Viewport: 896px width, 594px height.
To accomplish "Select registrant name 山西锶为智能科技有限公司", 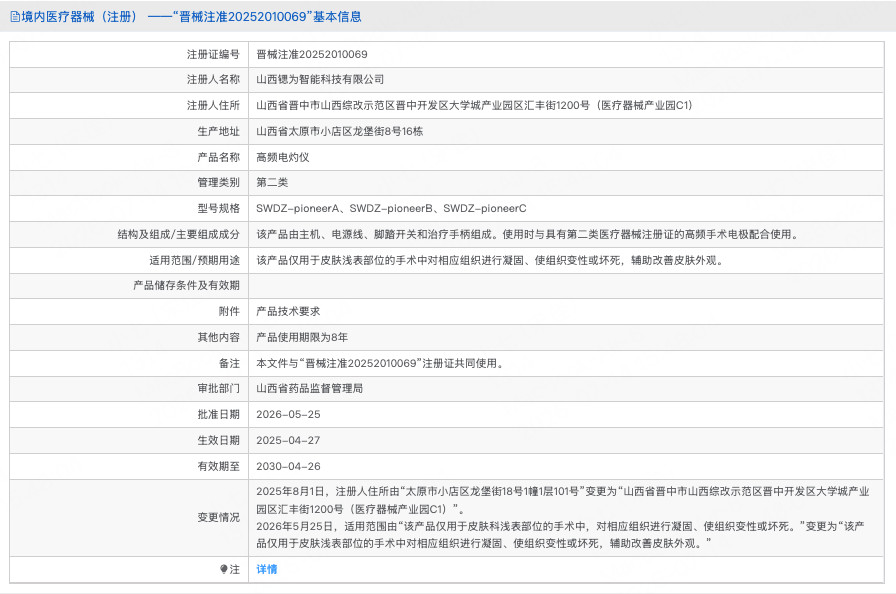I will (319, 79).
